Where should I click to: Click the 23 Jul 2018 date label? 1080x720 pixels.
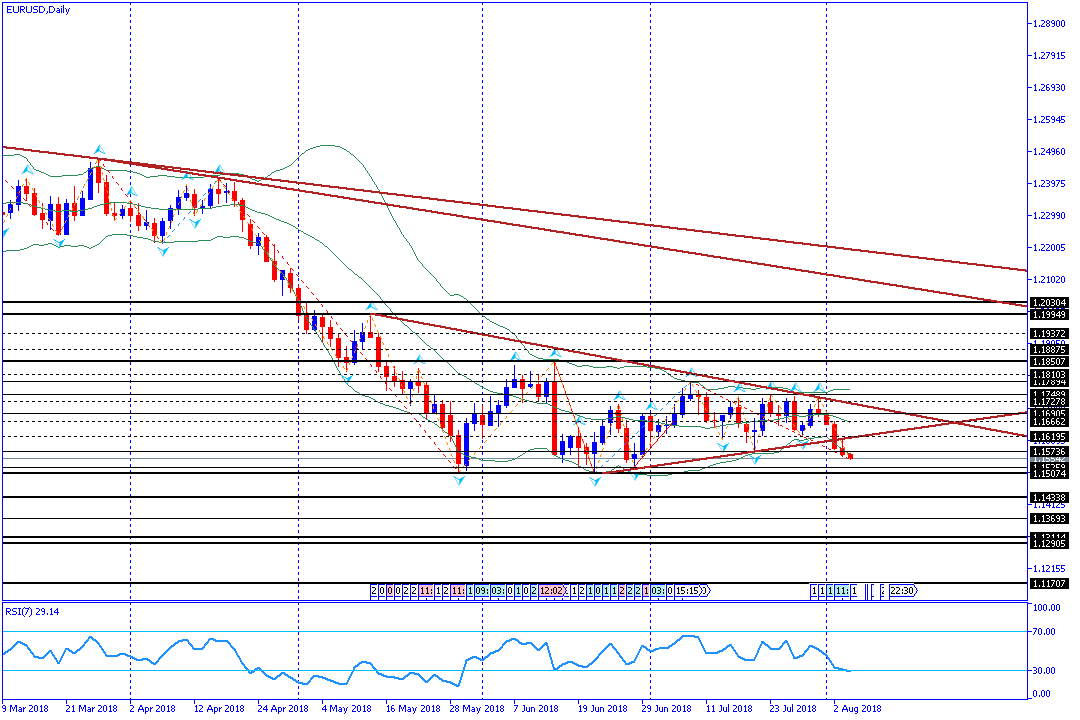tap(793, 708)
